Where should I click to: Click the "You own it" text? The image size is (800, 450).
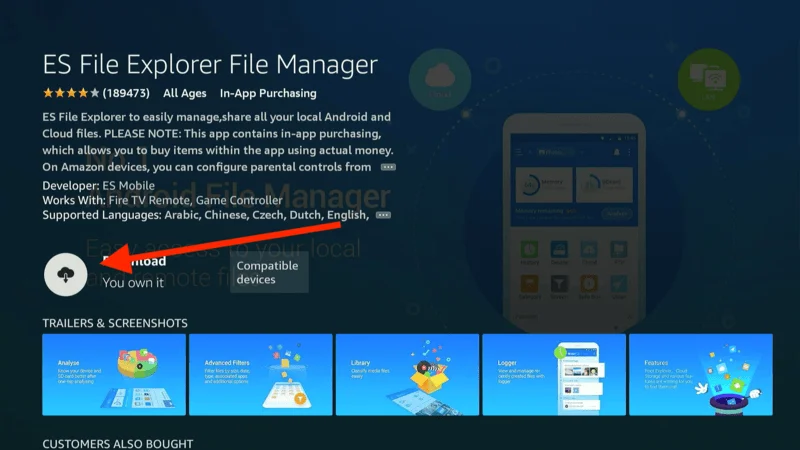tap(133, 283)
